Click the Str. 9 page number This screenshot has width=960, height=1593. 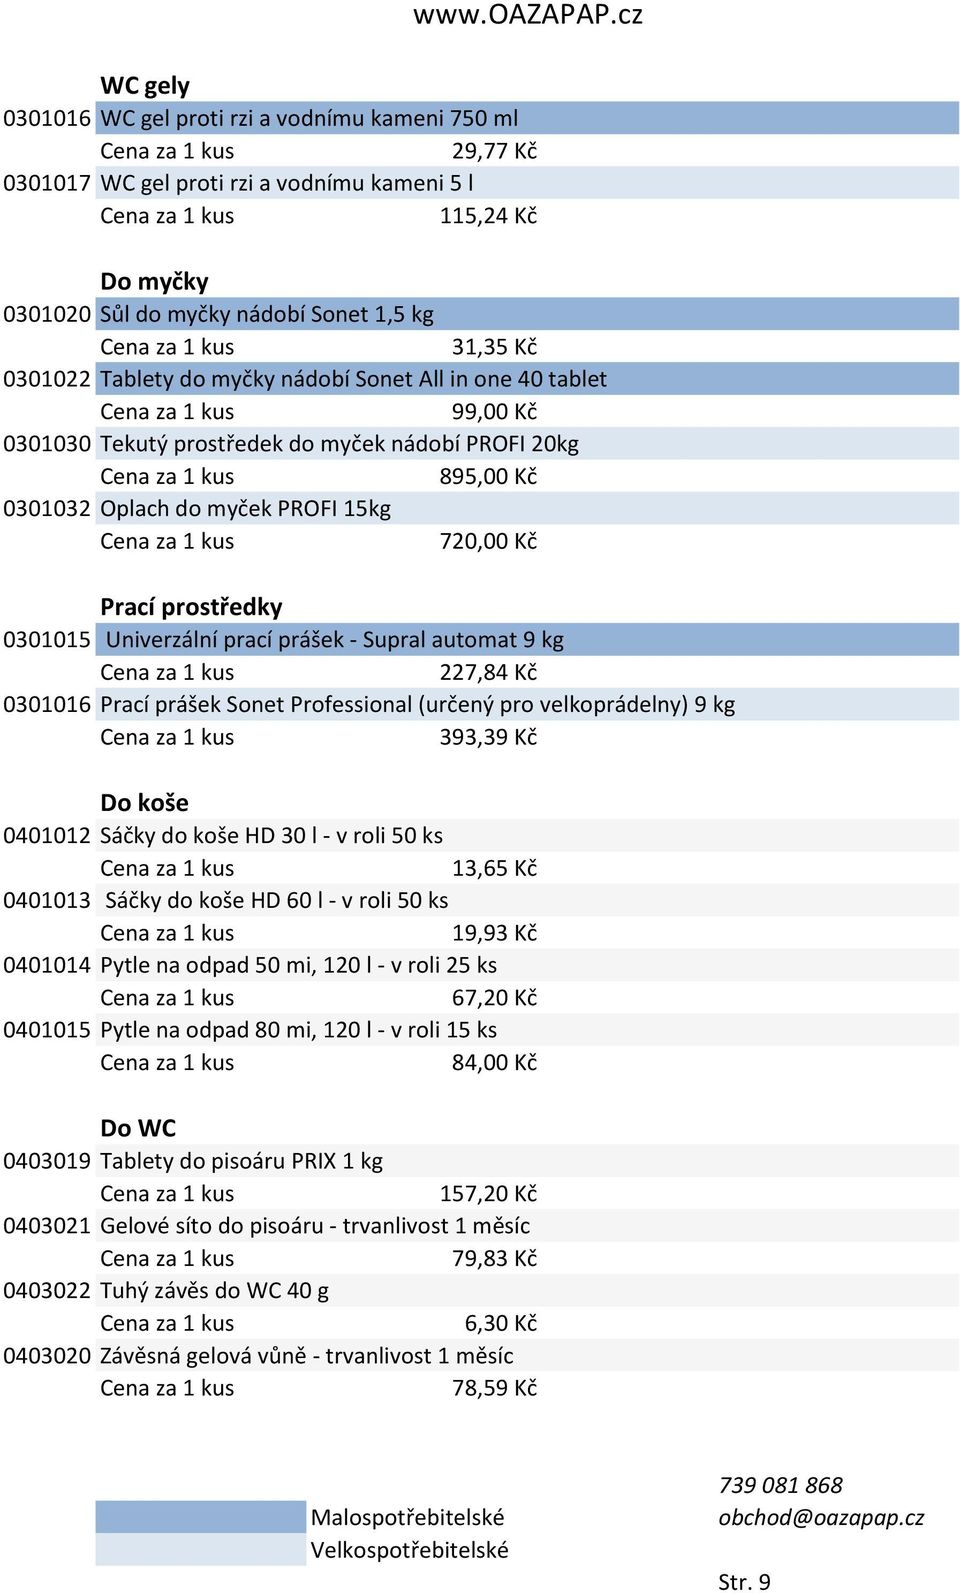coord(744,1581)
